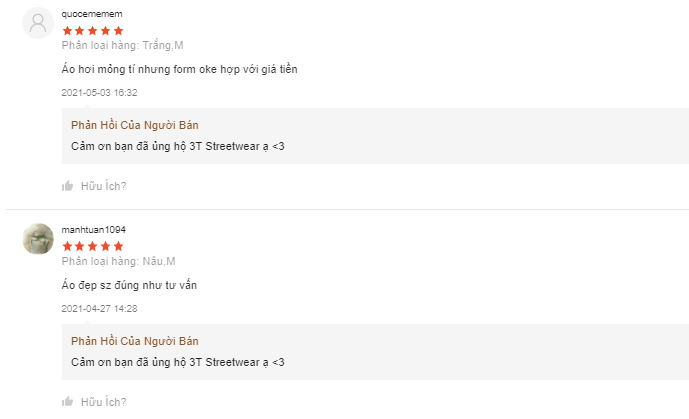This screenshot has height=419, width=689.
Task: Click the fifth star in quocememem's rating
Action: 119,31
